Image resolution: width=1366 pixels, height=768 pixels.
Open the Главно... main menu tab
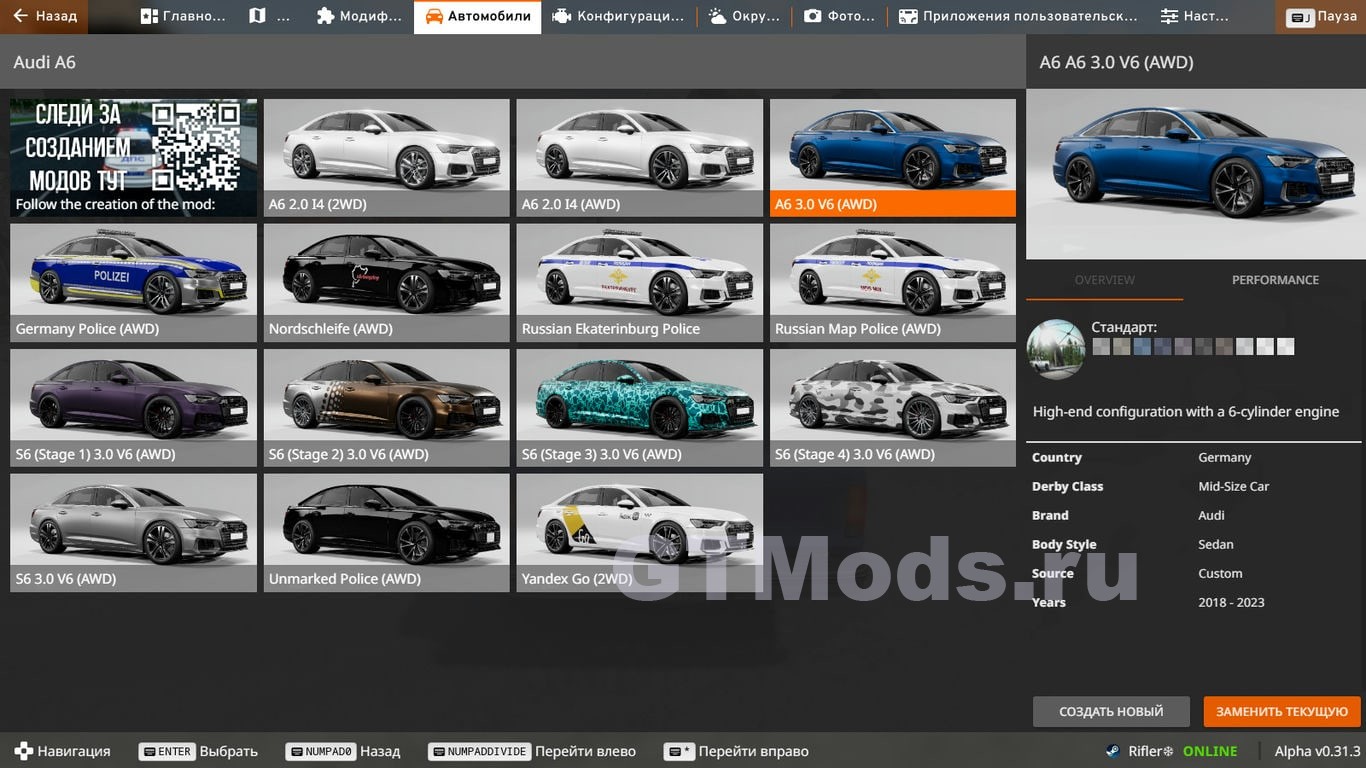(x=183, y=16)
